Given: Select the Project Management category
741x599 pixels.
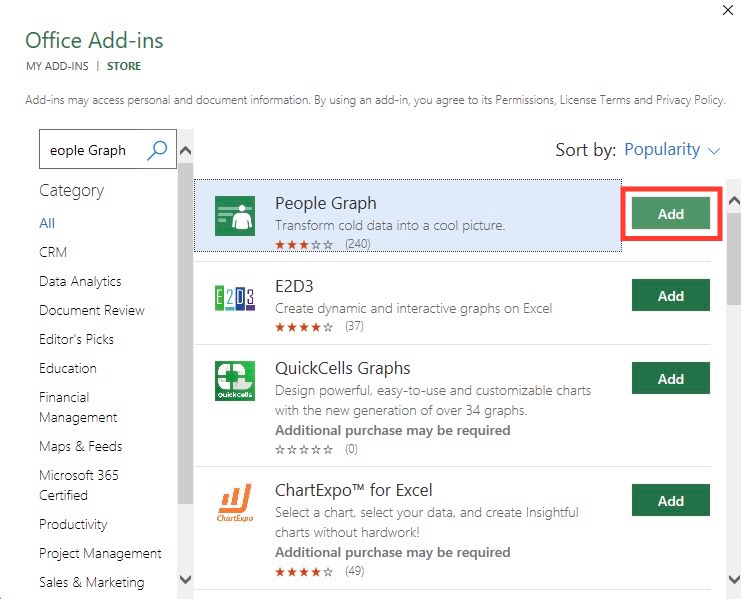Looking at the screenshot, I should tap(100, 553).
